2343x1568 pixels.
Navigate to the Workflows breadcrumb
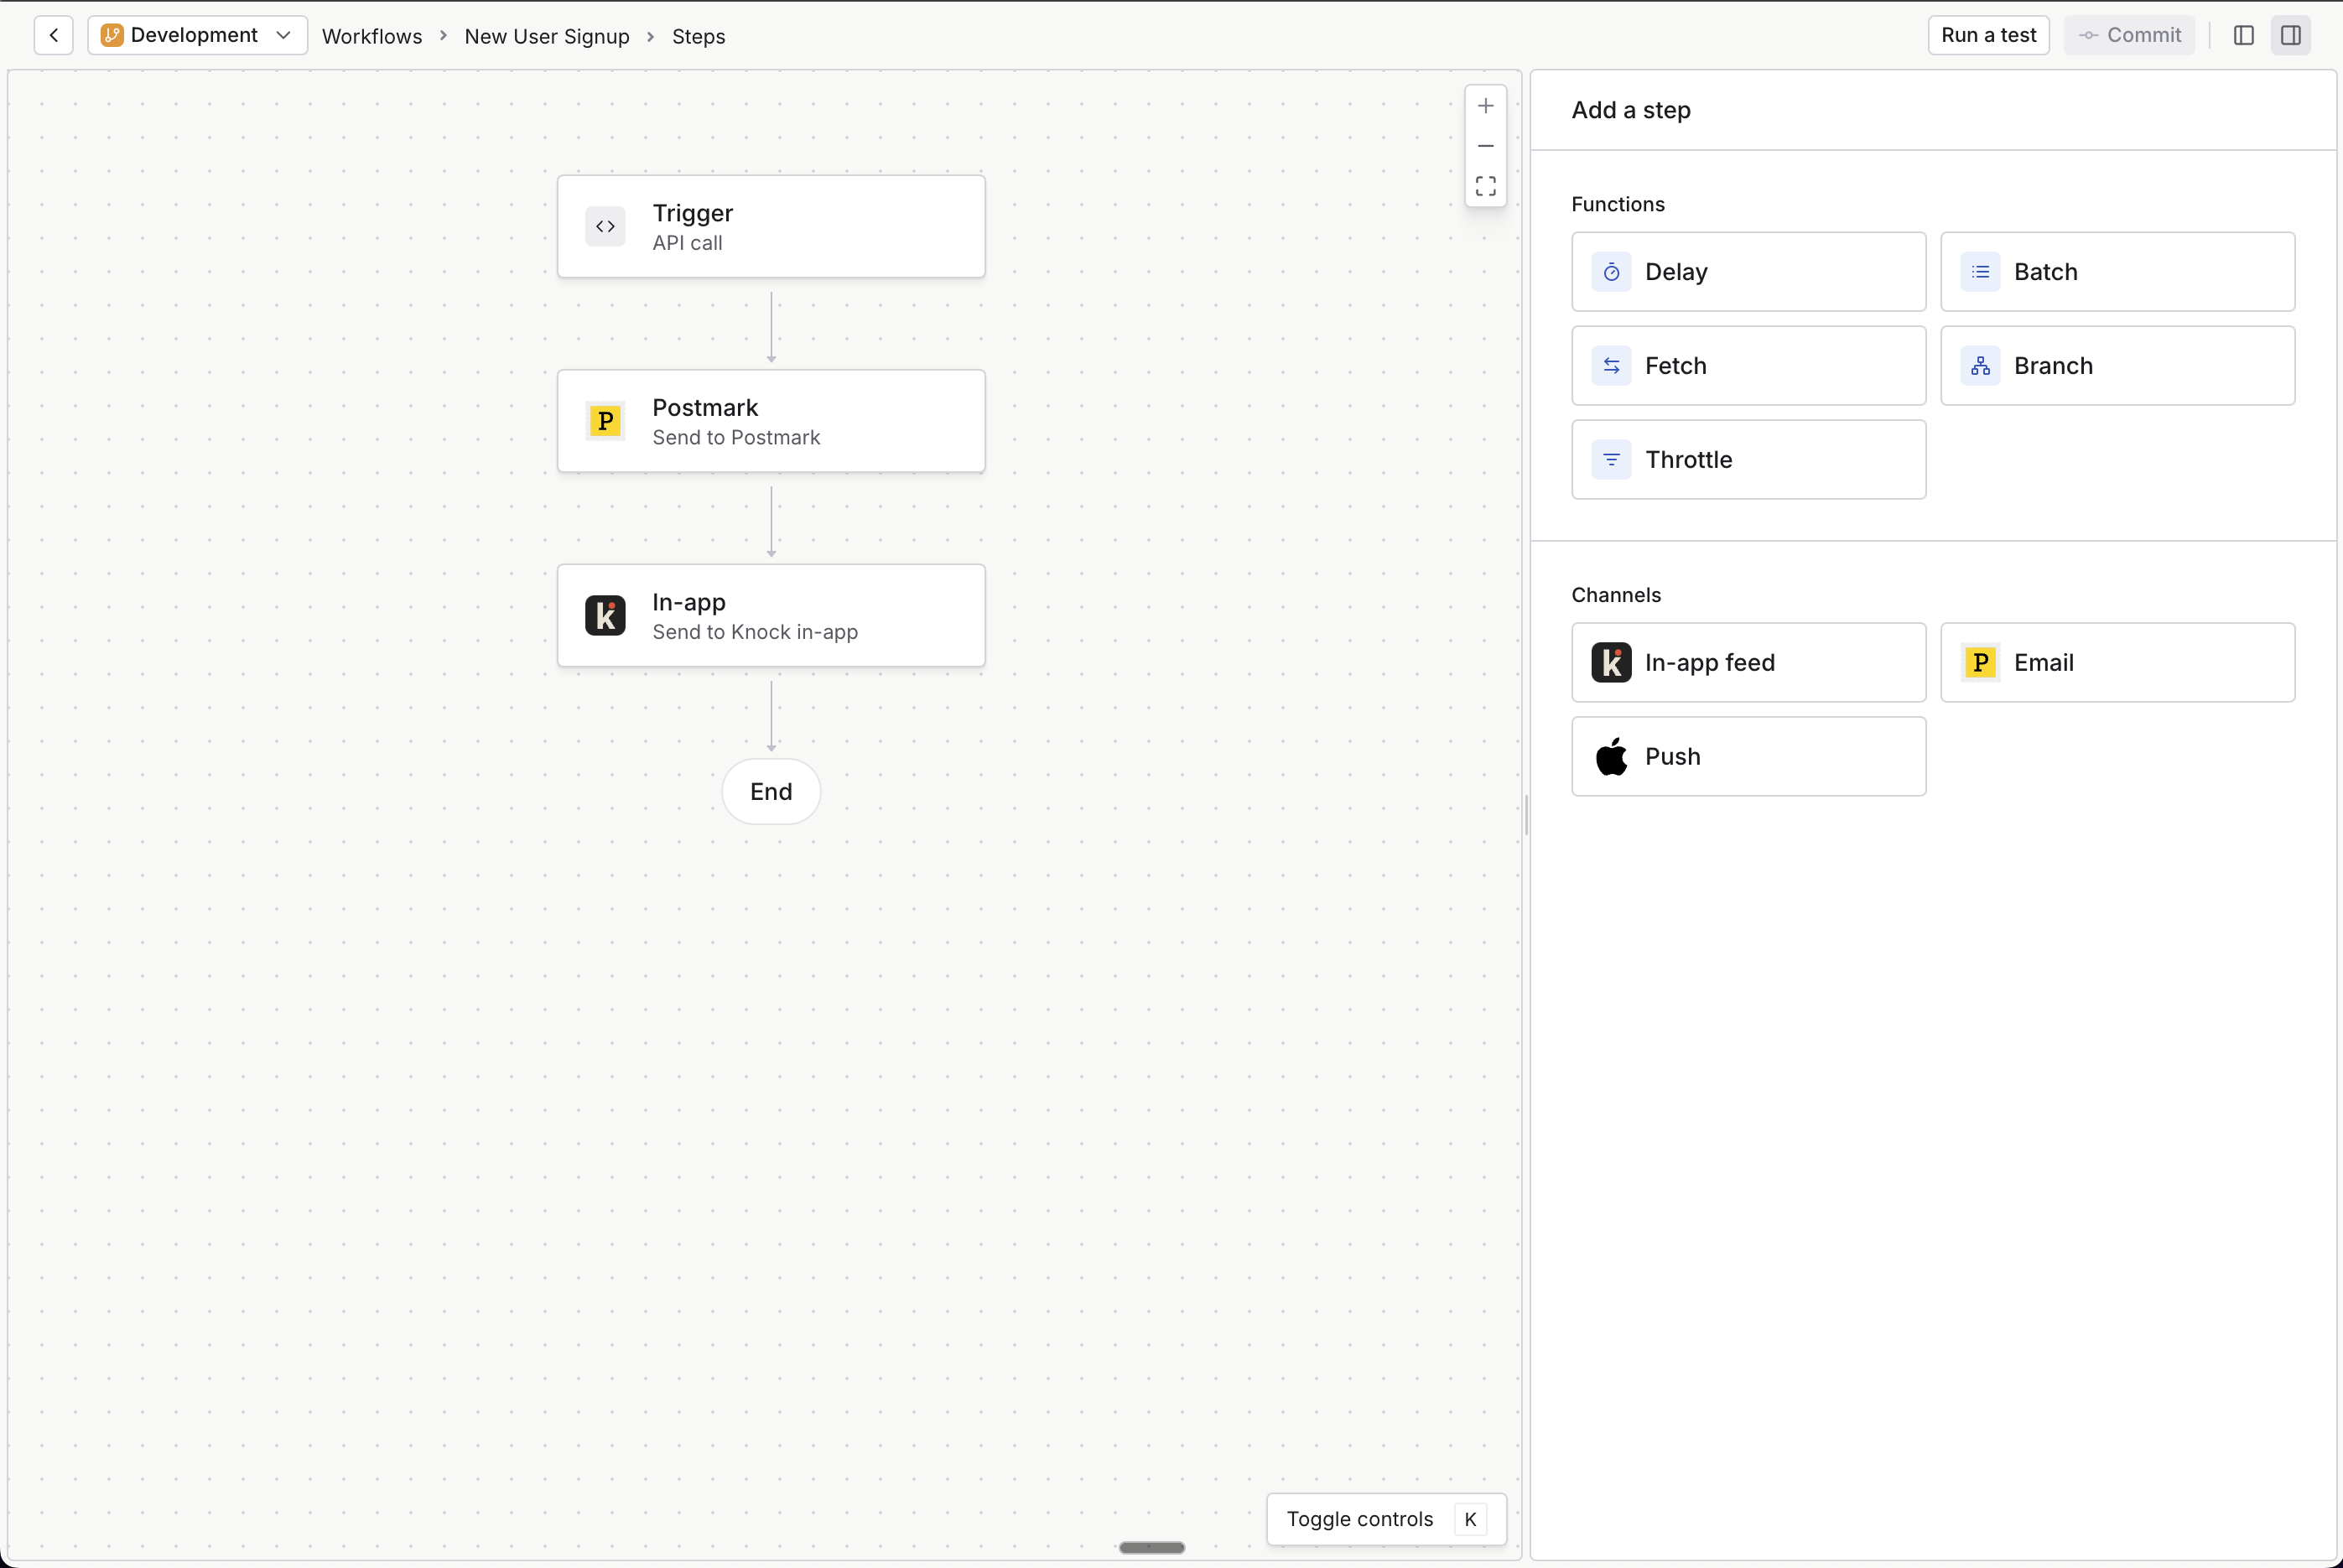(x=371, y=36)
